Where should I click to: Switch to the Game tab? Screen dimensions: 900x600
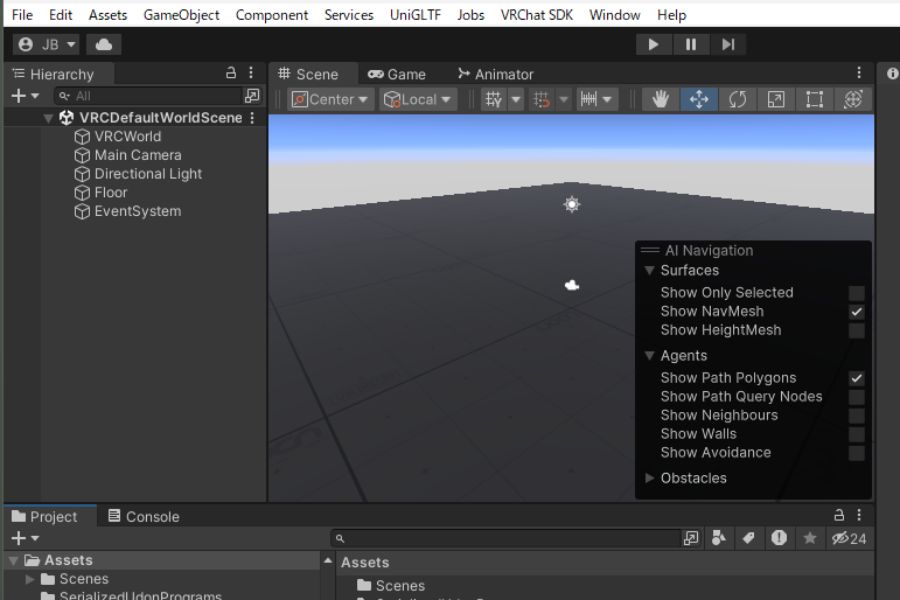(397, 74)
